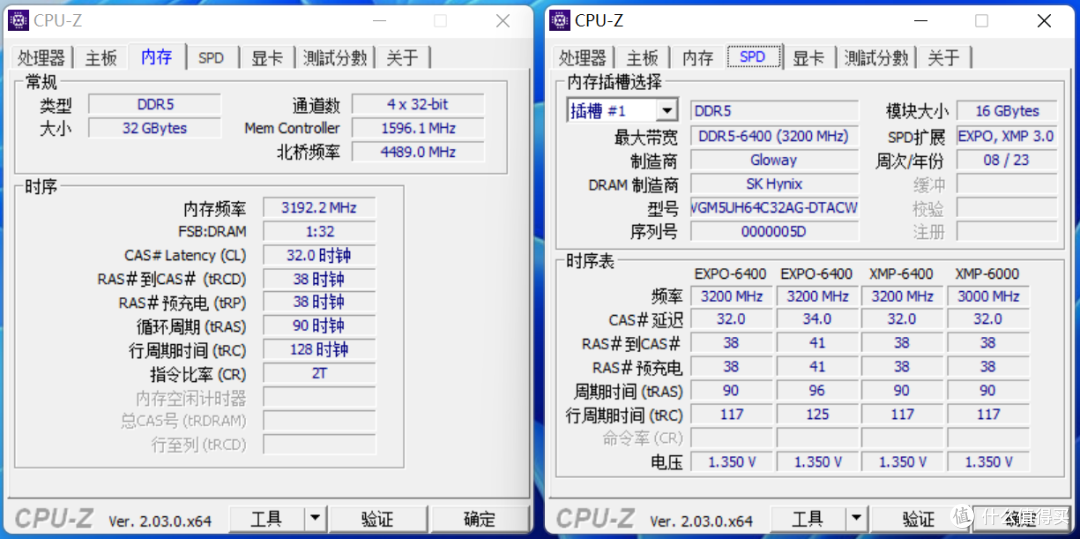Click 32.0 时钟 CAS Latency value
The height and width of the screenshot is (539, 1080).
pos(320,255)
